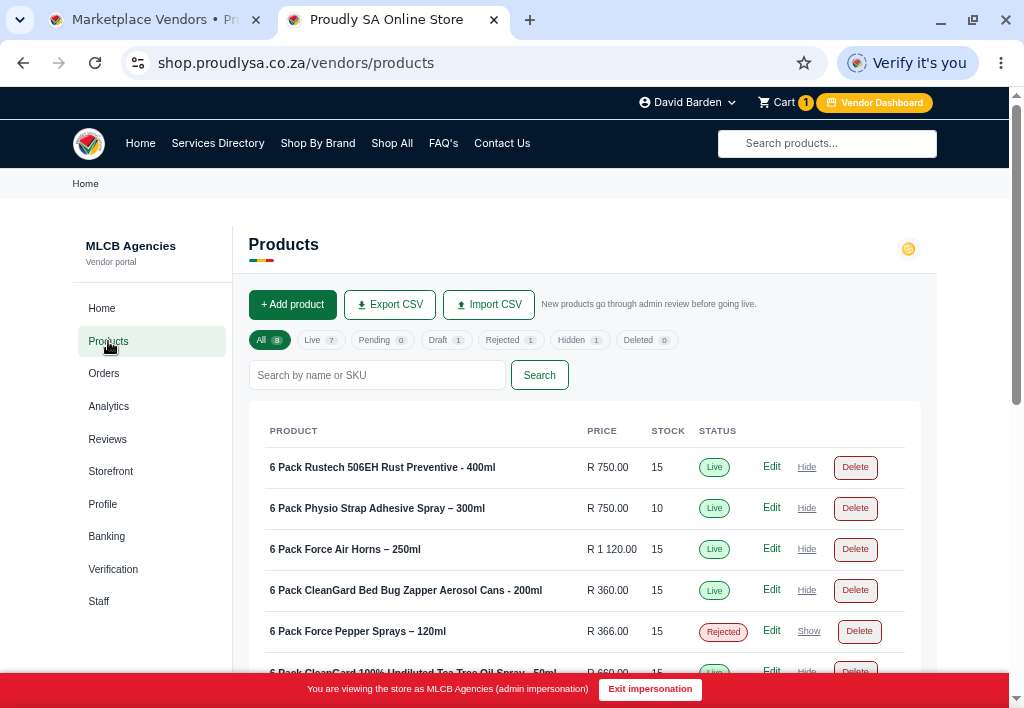
Task: Open the FAQ's page
Action: [x=443, y=143]
